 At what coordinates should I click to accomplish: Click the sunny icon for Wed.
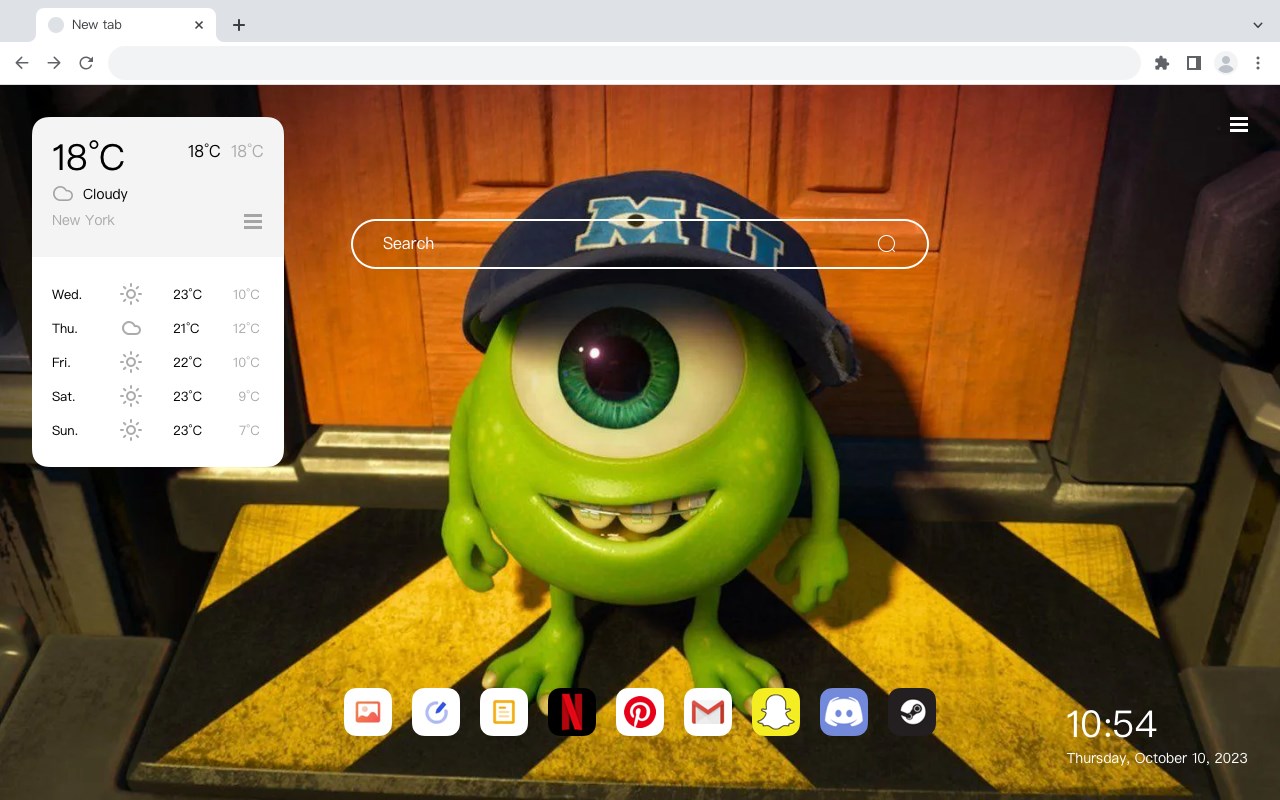click(x=131, y=294)
